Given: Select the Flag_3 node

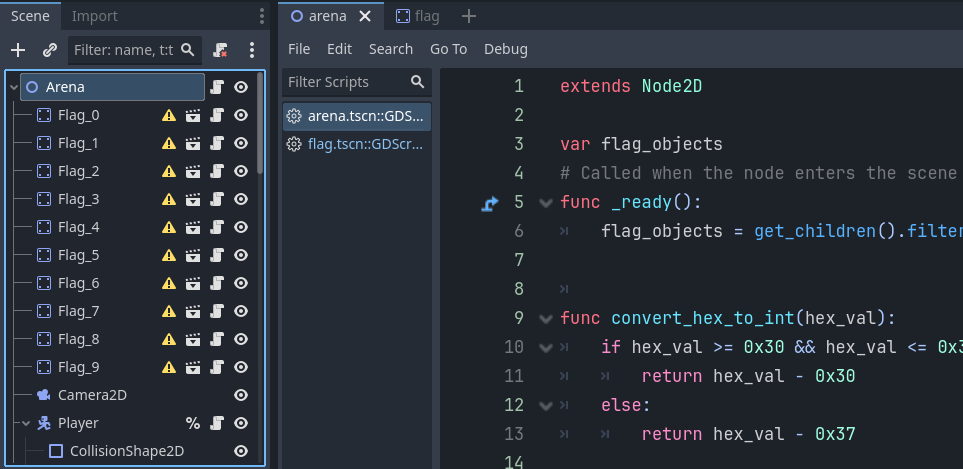Looking at the screenshot, I should pos(79,200).
